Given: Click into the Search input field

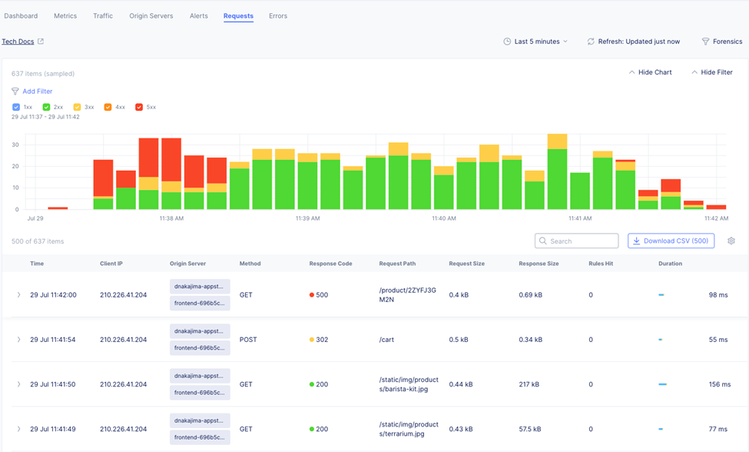Looking at the screenshot, I should (x=582, y=241).
